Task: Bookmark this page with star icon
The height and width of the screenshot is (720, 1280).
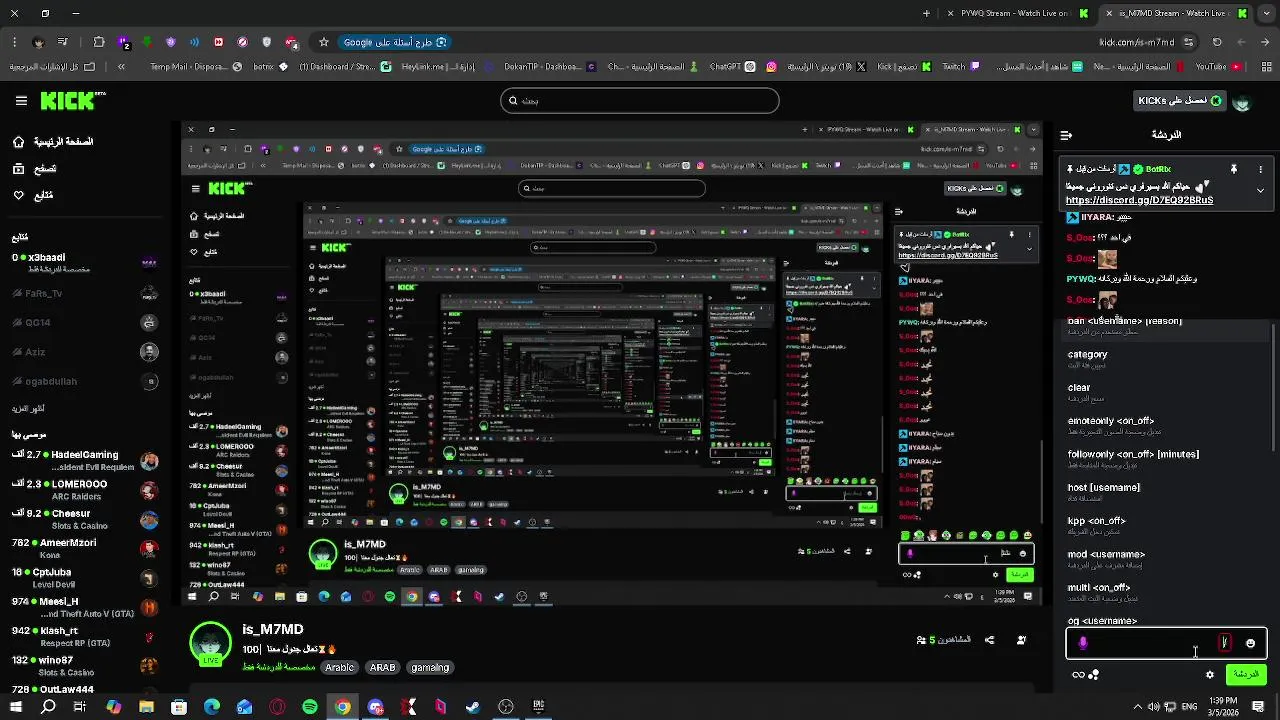Action: [324, 42]
